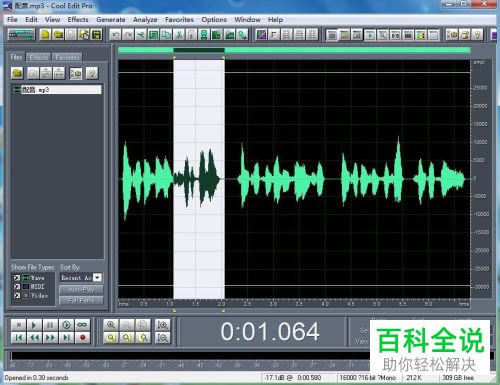This screenshot has height=385, width=500.
Task: Open the Edit menu
Action: (x=31, y=20)
